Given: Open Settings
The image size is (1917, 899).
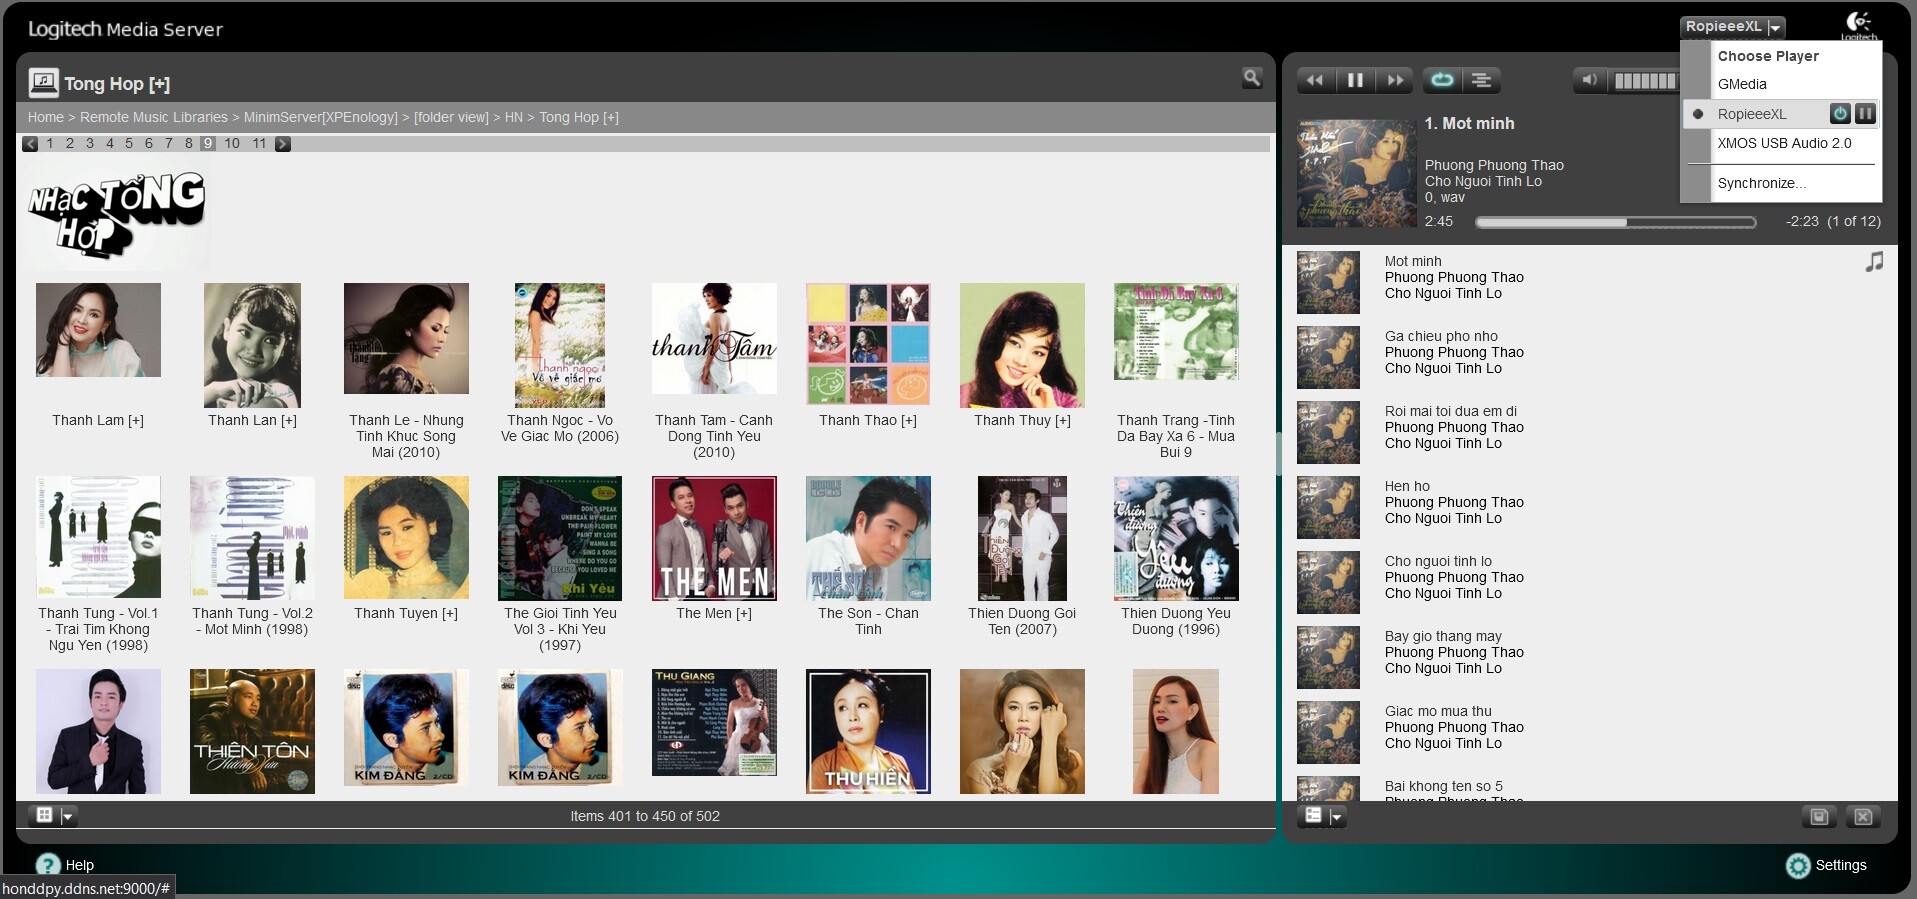Looking at the screenshot, I should tap(1827, 865).
